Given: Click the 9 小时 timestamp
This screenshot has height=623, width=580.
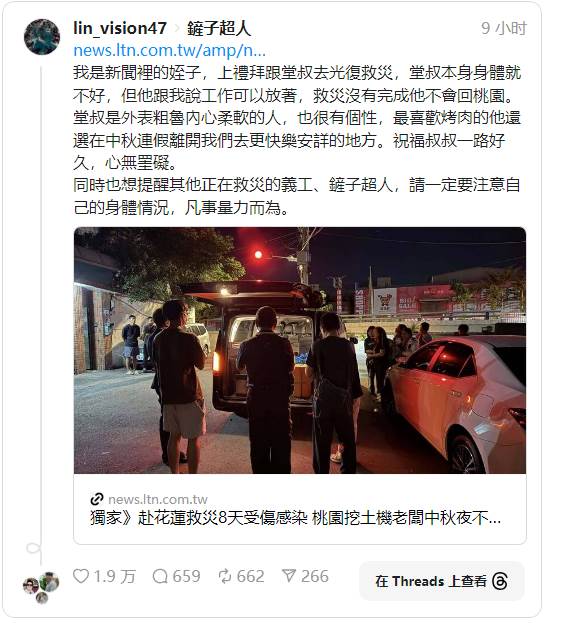Looking at the screenshot, I should (503, 28).
